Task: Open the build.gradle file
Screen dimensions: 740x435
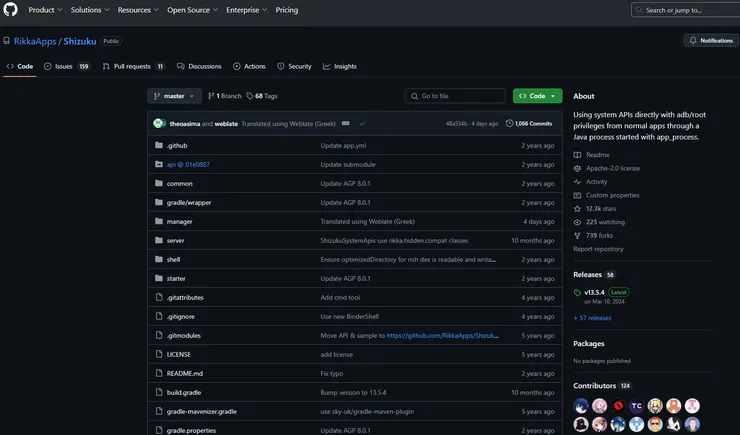Action: (184, 393)
